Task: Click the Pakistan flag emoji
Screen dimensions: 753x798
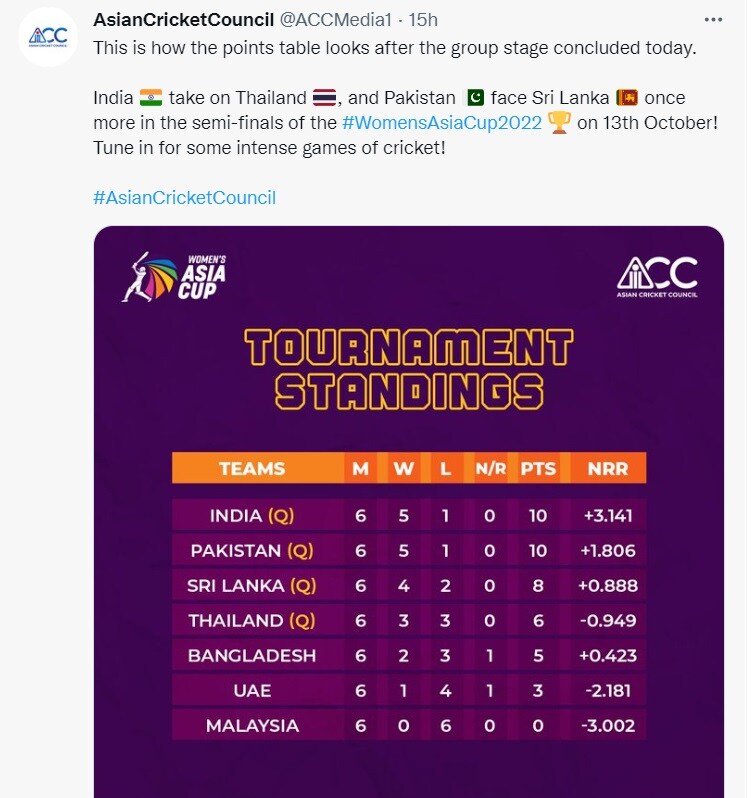Action: coord(475,98)
